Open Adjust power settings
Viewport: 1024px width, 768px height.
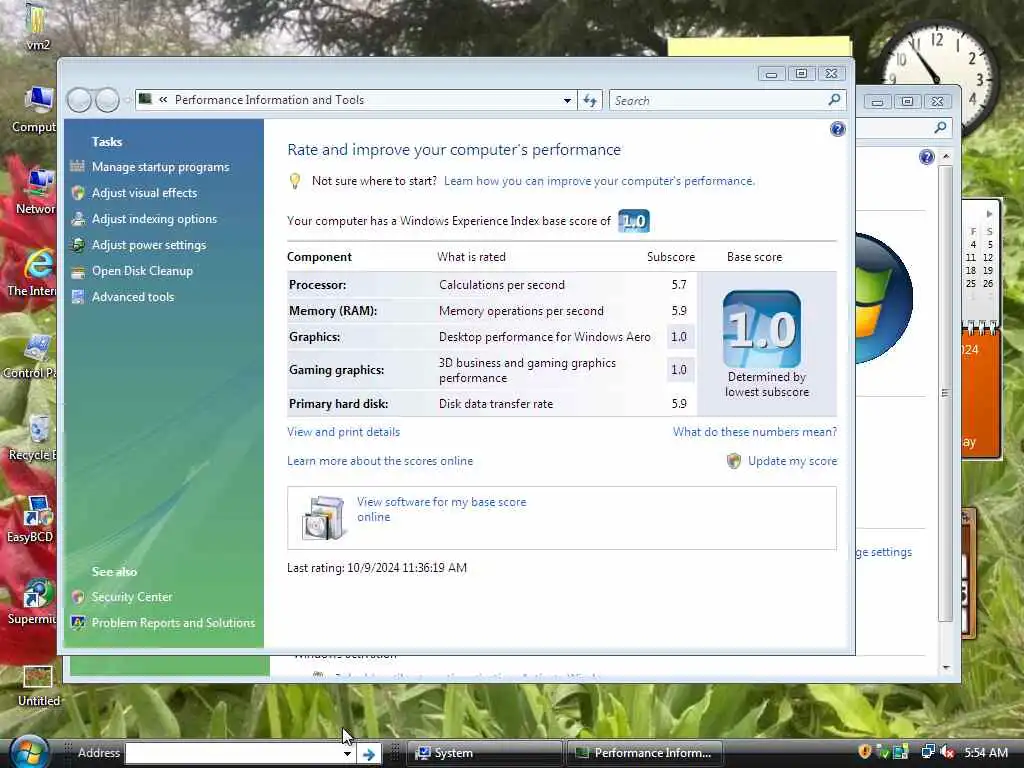(x=149, y=245)
